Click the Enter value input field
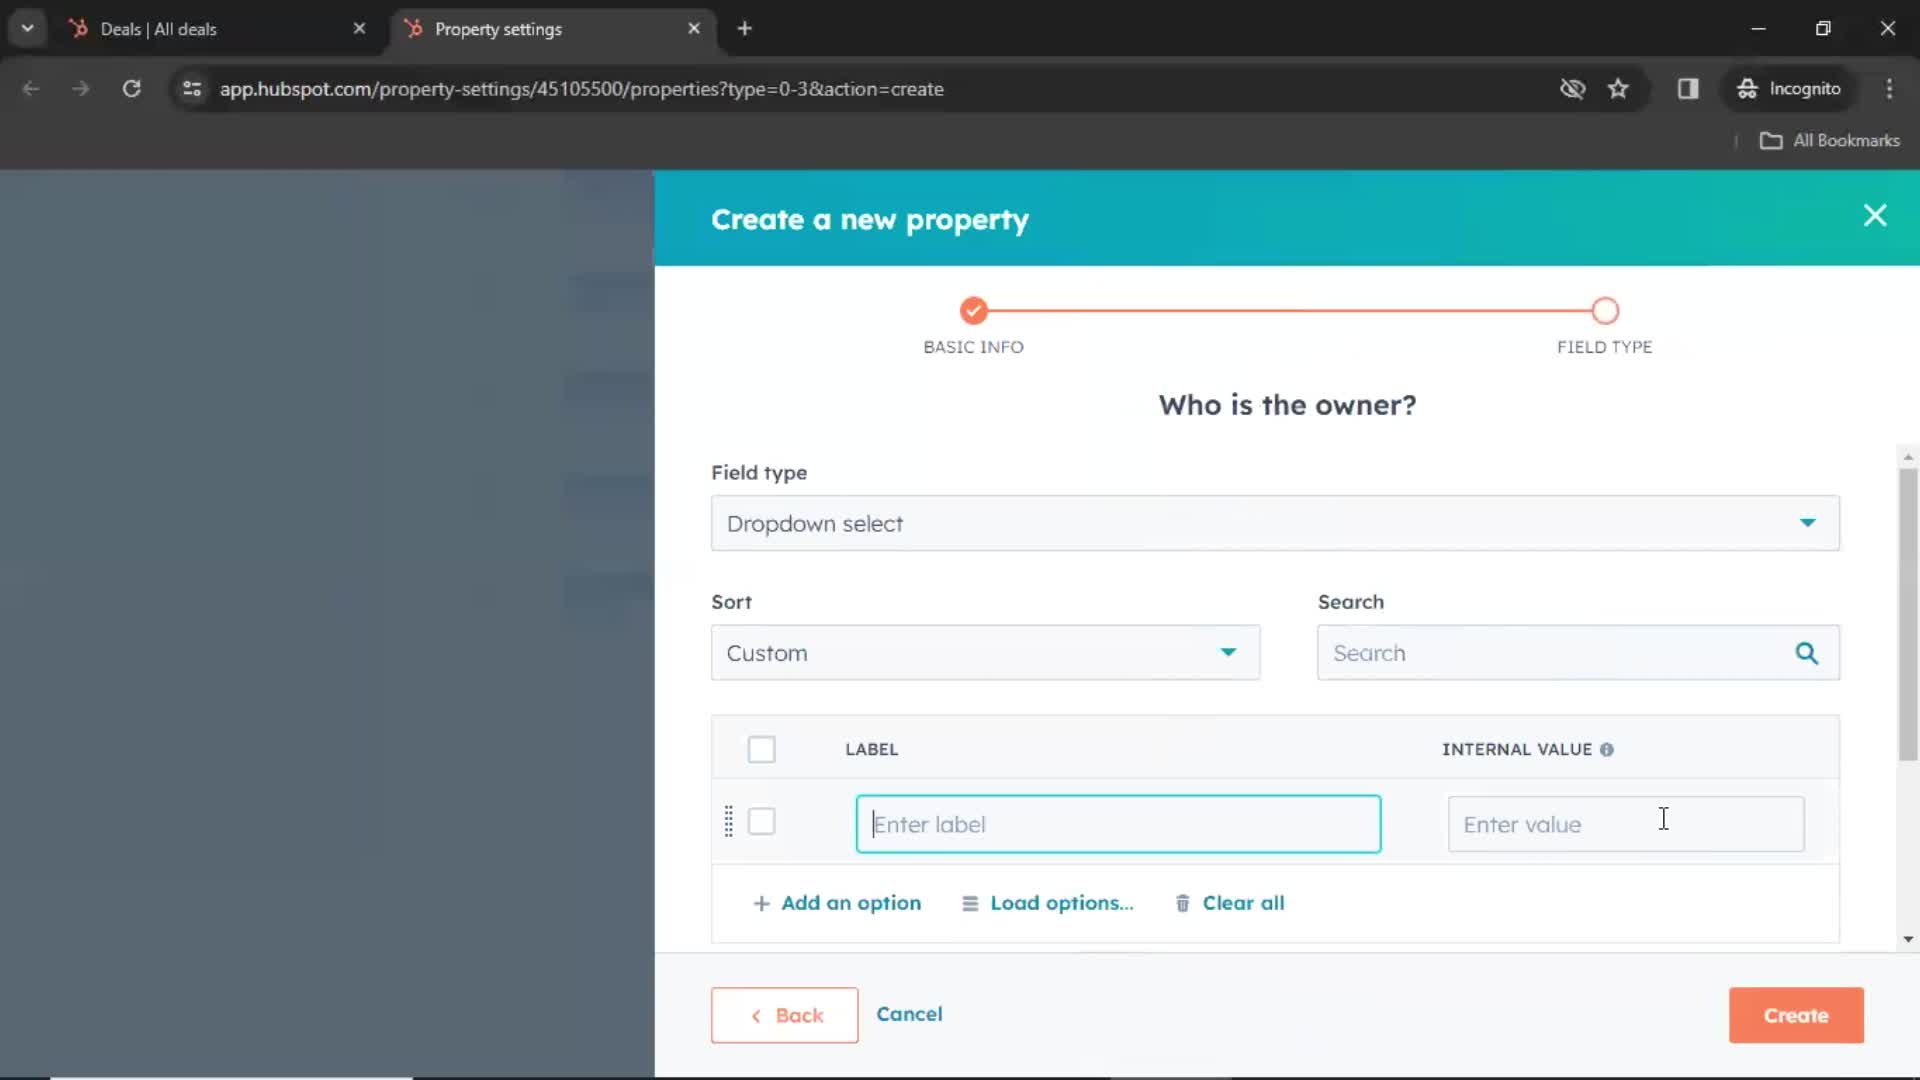Screen dimensions: 1920x1080 click(1626, 824)
